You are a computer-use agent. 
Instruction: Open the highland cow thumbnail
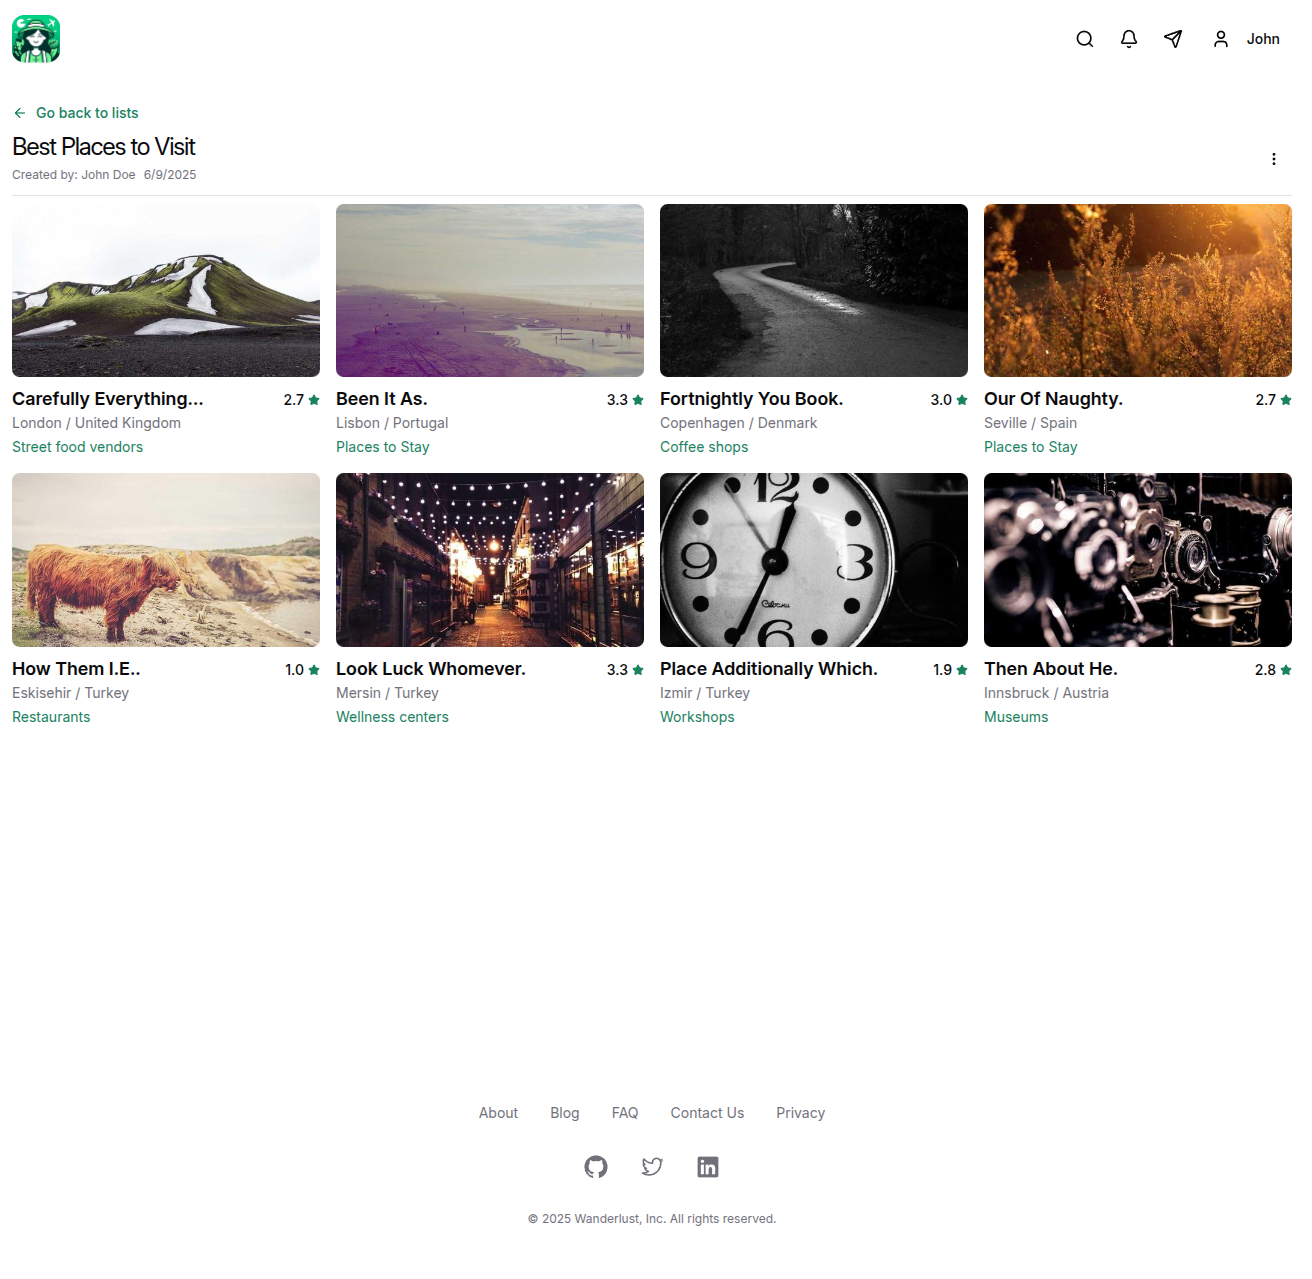pos(166,560)
